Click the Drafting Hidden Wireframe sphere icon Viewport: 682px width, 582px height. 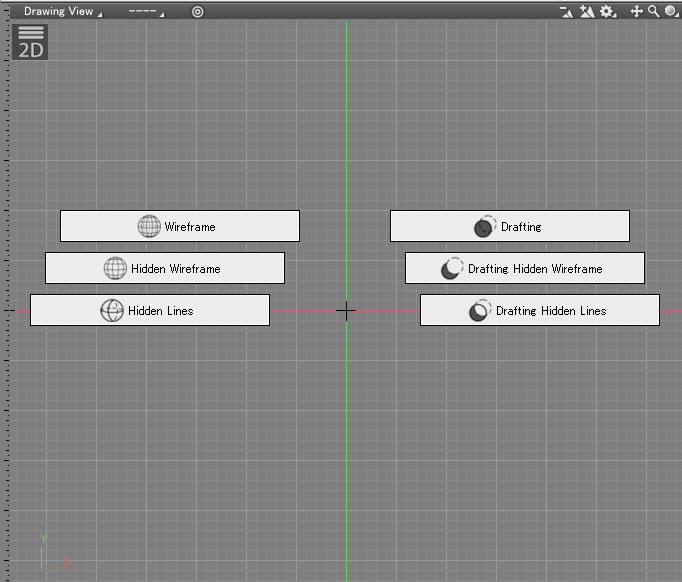point(452,268)
